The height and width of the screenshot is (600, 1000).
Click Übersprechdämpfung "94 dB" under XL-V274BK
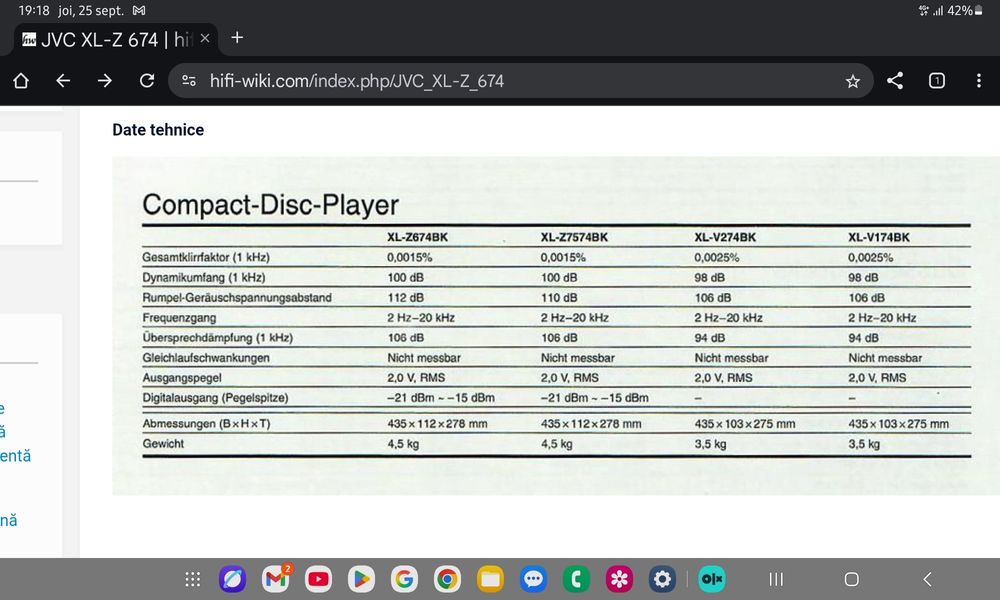point(710,338)
